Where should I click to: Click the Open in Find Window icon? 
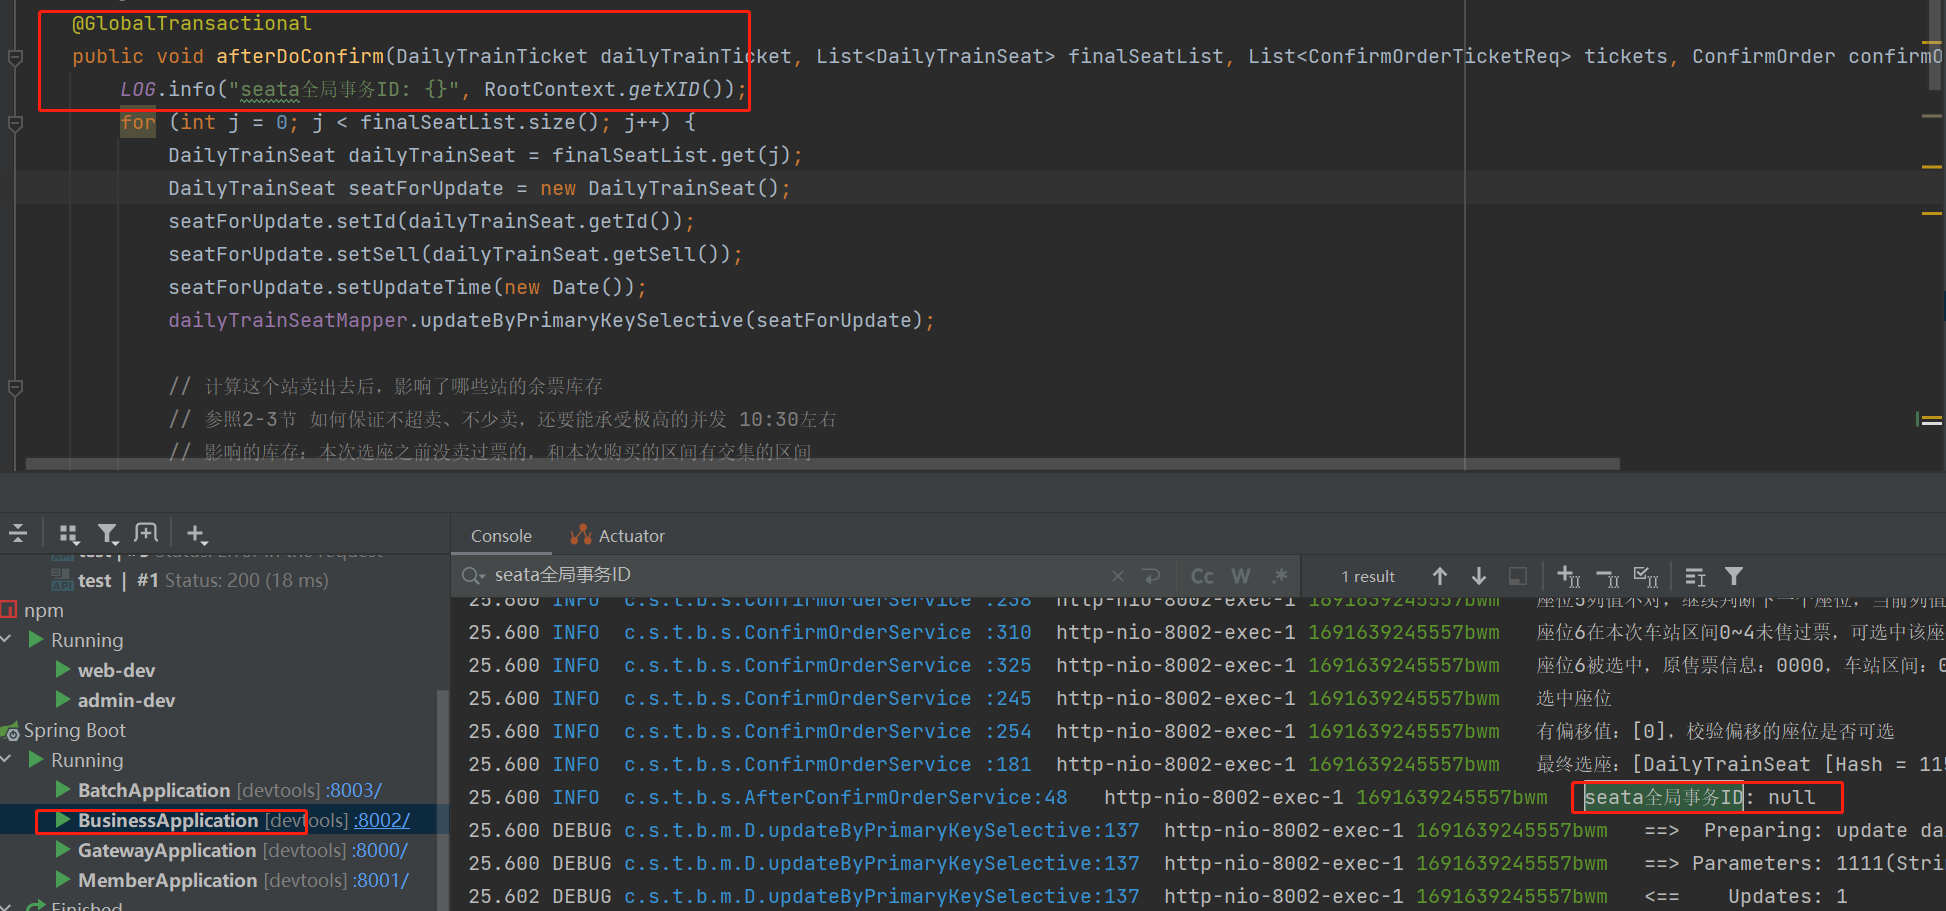pos(1518,576)
